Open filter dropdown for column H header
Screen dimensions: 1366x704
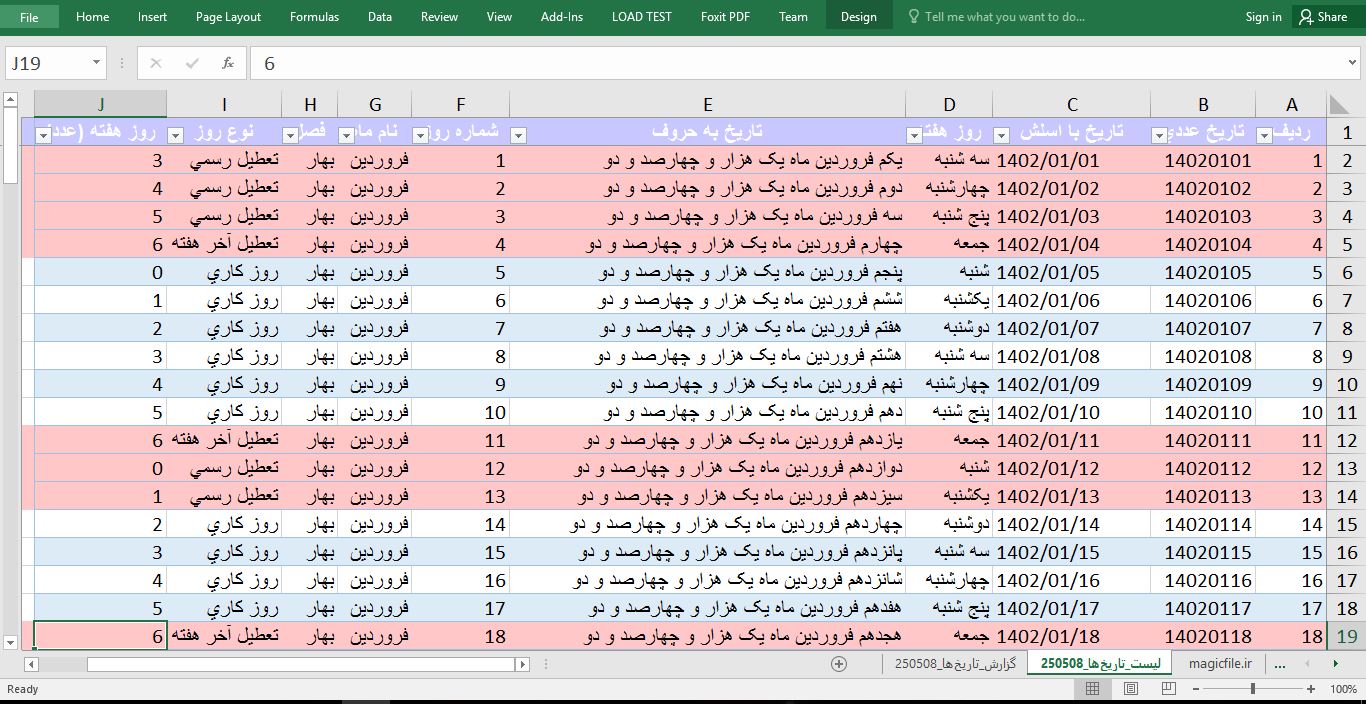pos(290,135)
